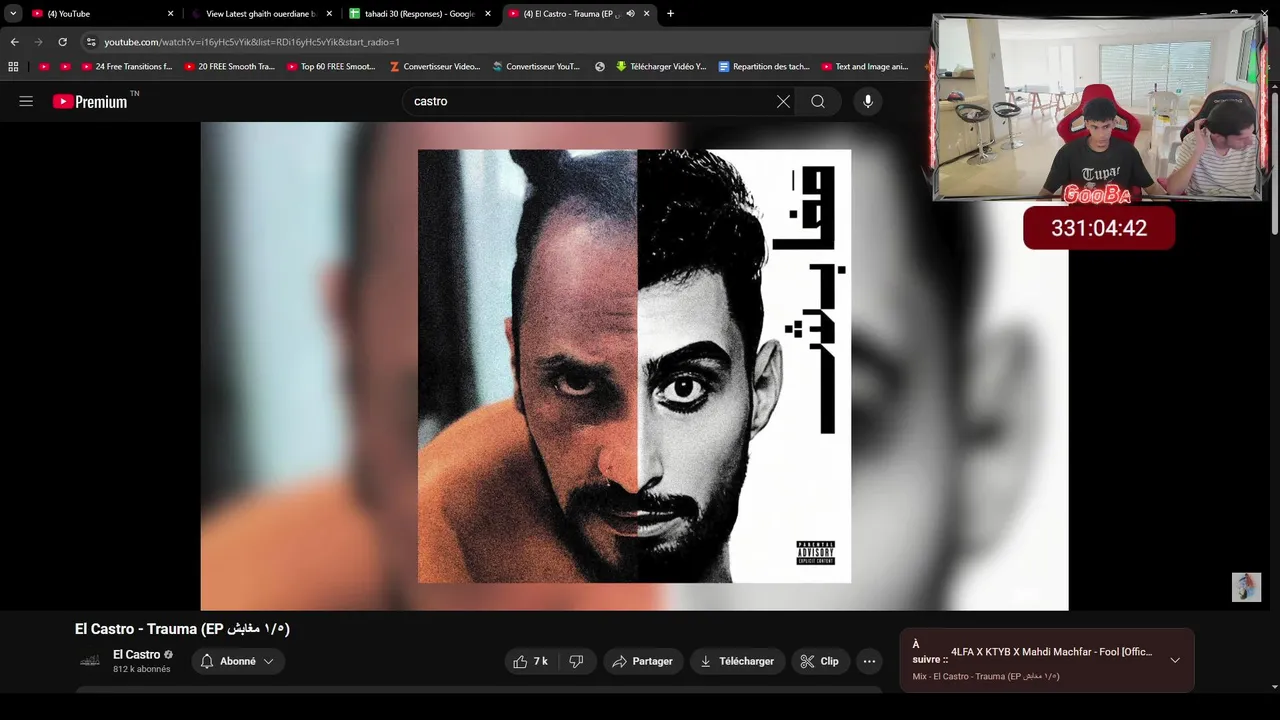Go back to previous page

tap(14, 42)
